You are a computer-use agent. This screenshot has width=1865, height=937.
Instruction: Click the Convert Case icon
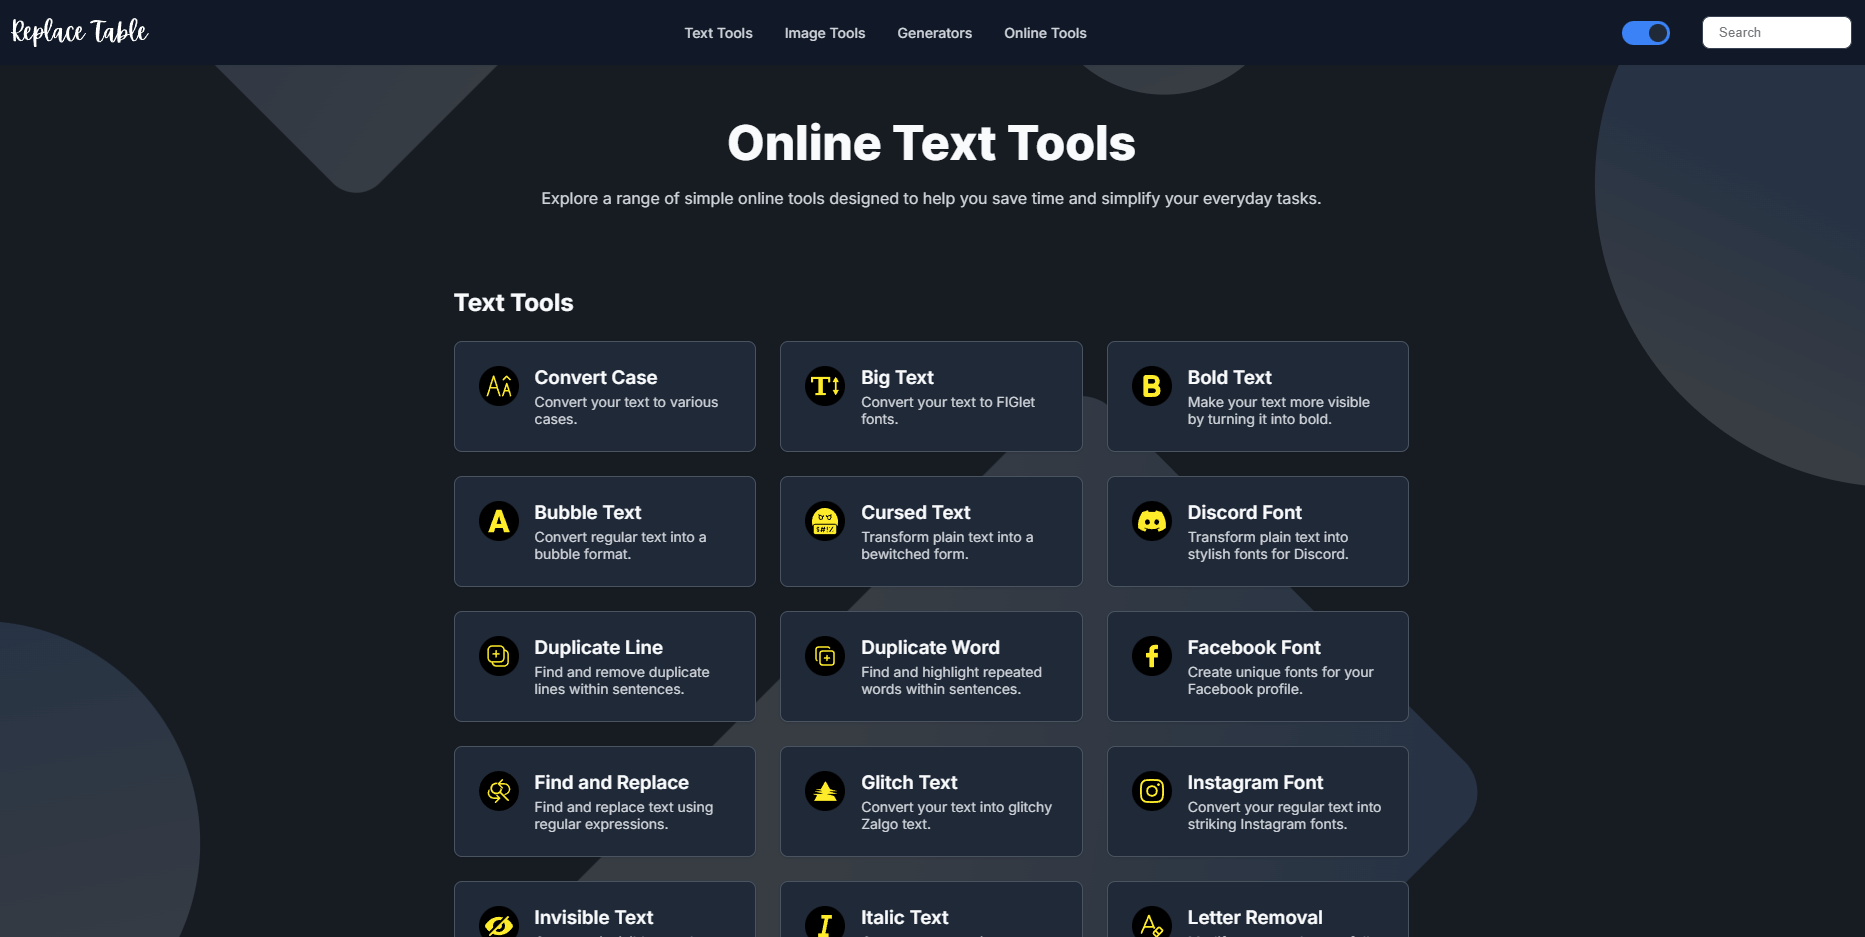tap(498, 386)
